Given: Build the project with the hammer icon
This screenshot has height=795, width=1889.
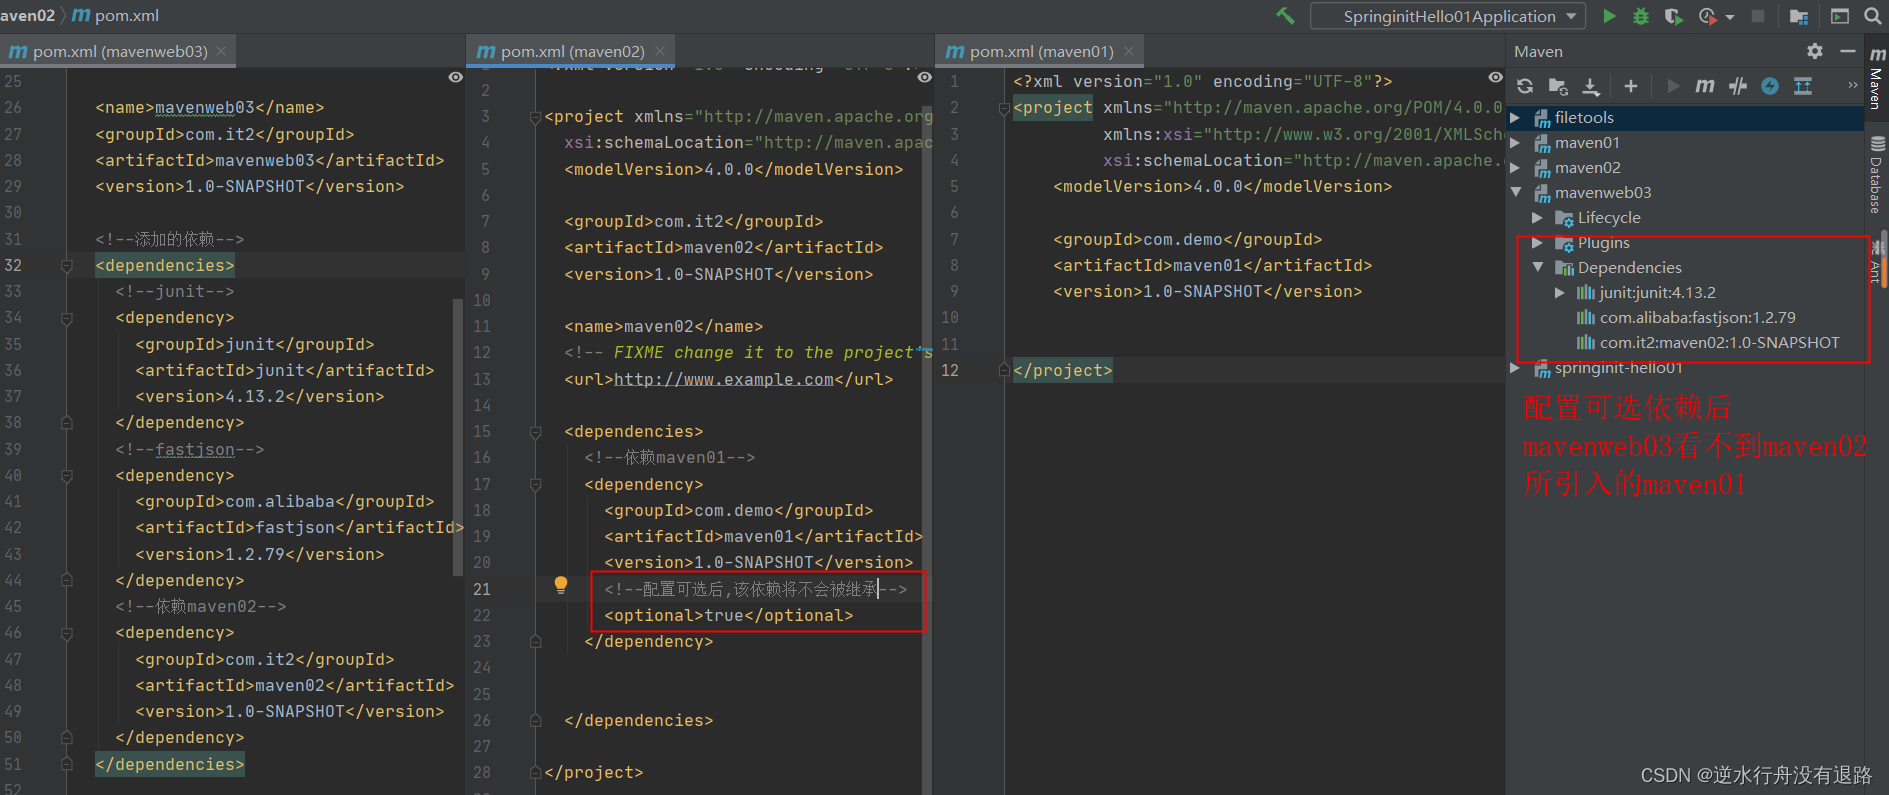Looking at the screenshot, I should [1285, 16].
